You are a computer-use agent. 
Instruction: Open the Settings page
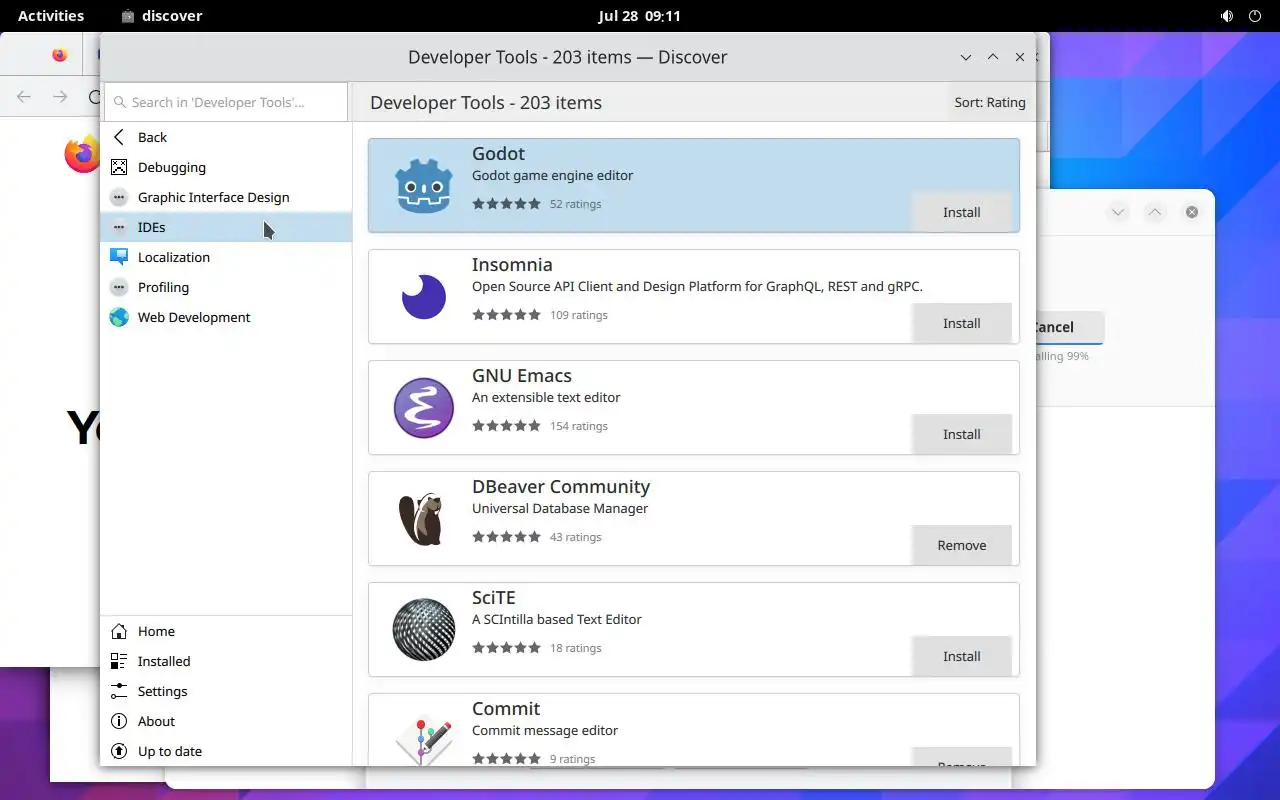(x=226, y=691)
